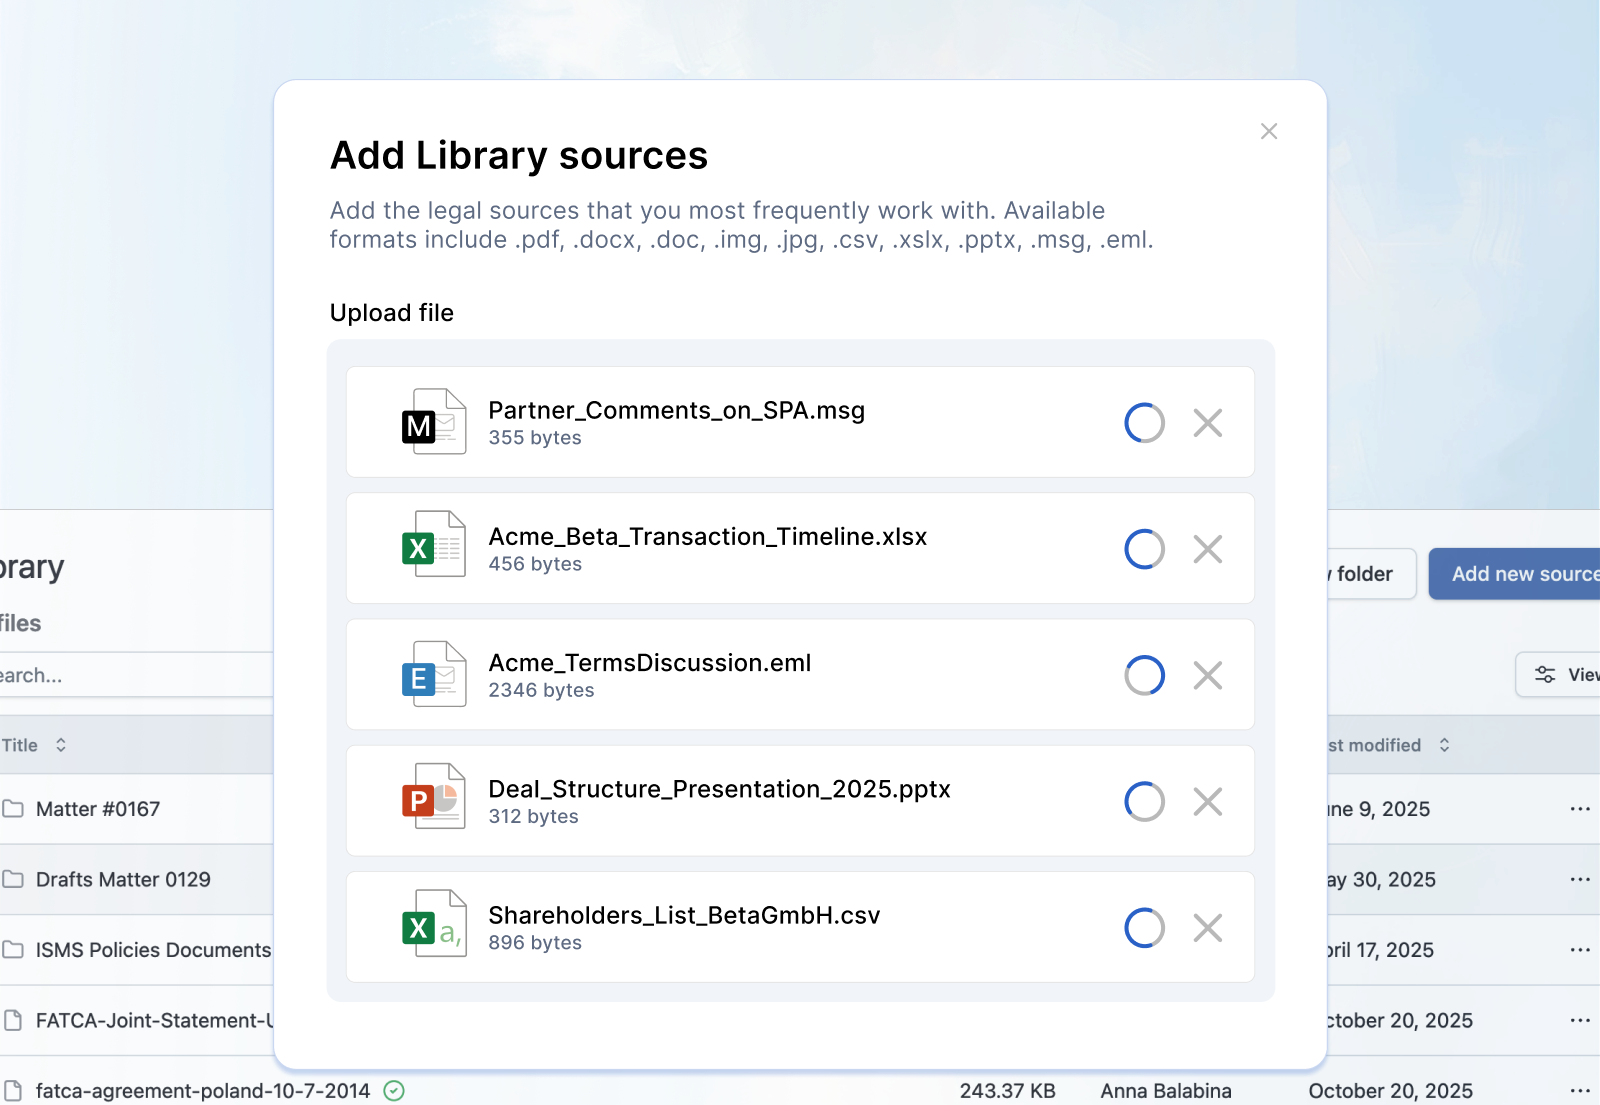Open the Title column sort chevron
1600x1105 pixels.
(60, 744)
